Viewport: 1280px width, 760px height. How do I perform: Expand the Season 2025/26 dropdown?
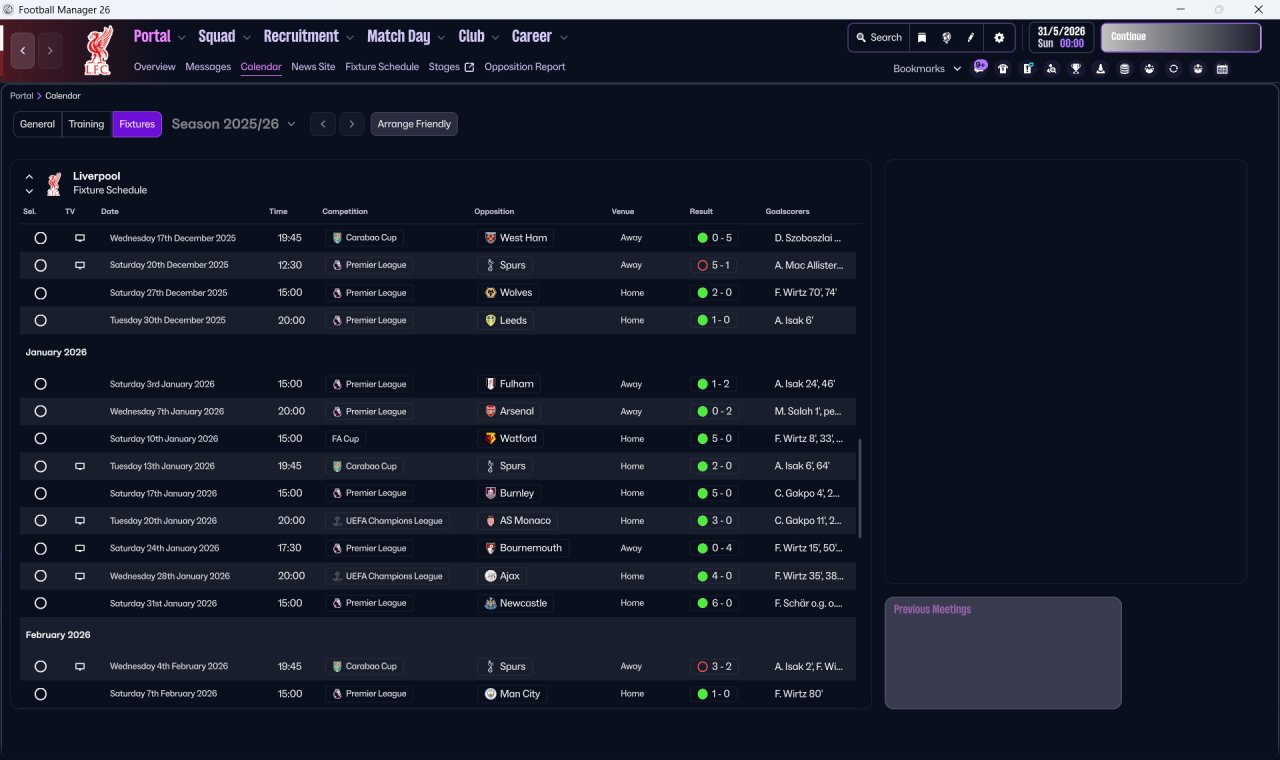234,124
